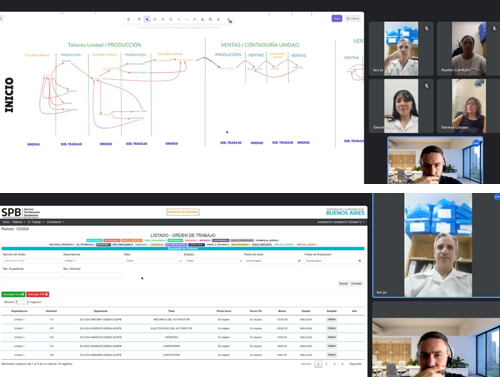The height and width of the screenshot is (377, 500).
Task: Click the Número de Orden input field
Action: click(x=32, y=261)
